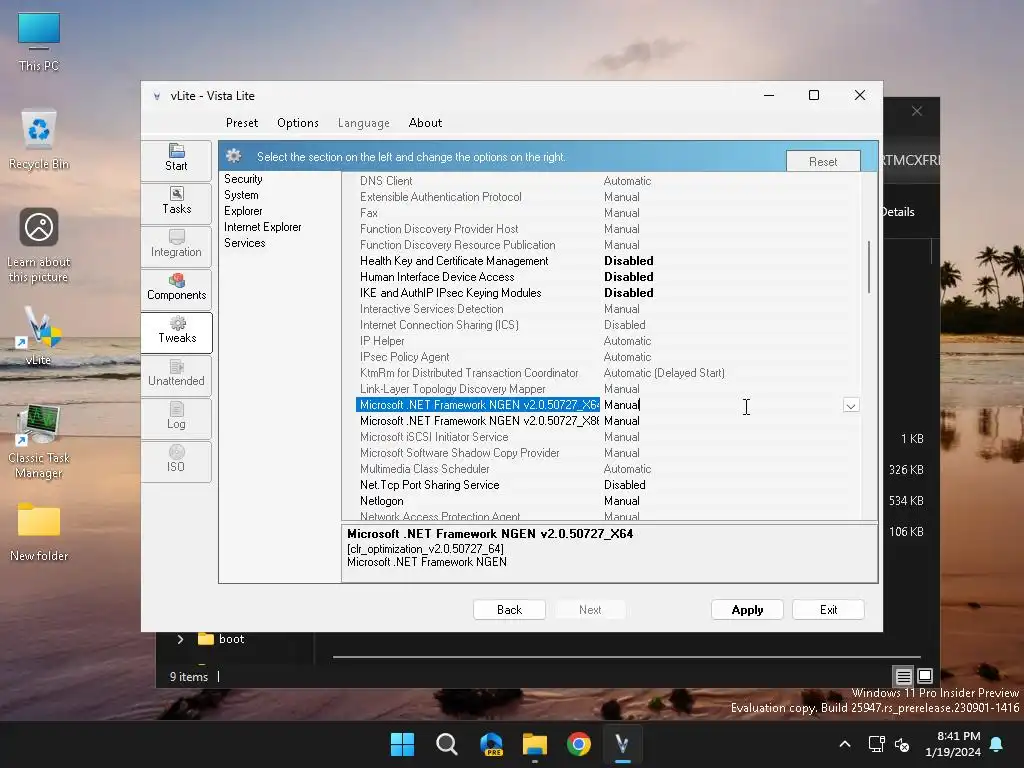Open the Tasks section in vLite
This screenshot has width=1024, height=768.
click(x=176, y=202)
